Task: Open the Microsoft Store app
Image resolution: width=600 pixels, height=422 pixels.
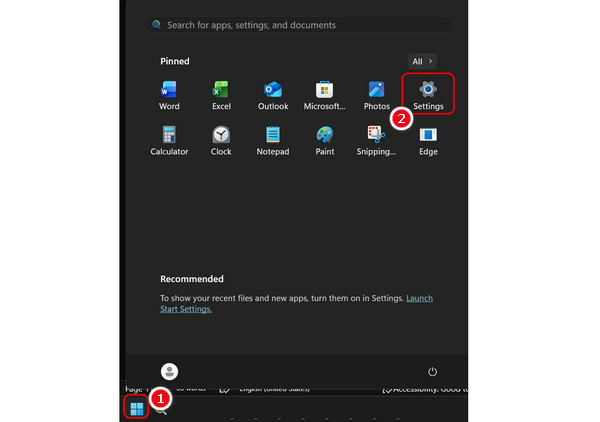Action: [x=324, y=95]
